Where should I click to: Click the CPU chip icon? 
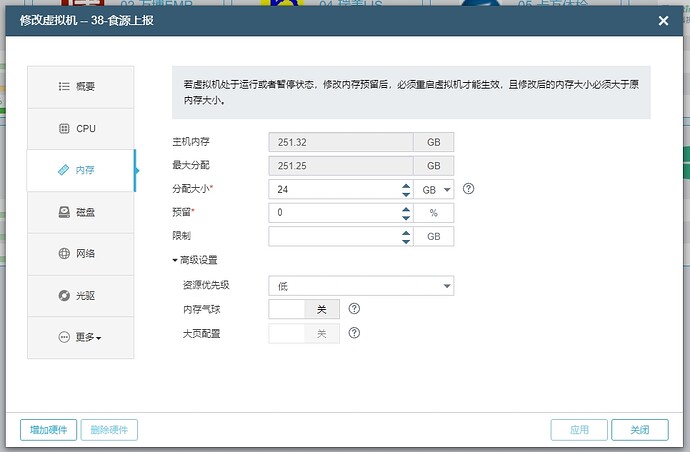(64, 129)
